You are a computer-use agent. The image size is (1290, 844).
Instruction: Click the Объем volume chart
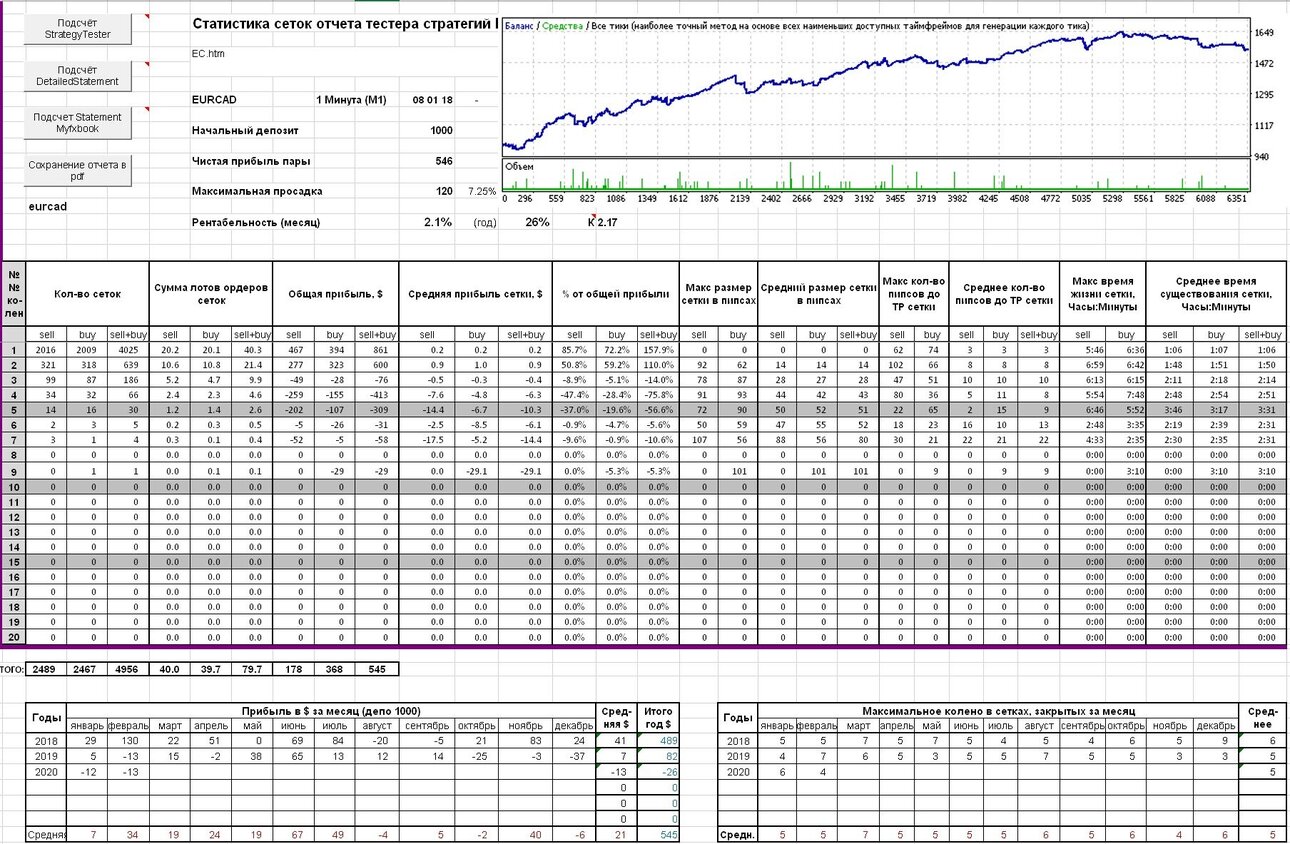pos(877,174)
